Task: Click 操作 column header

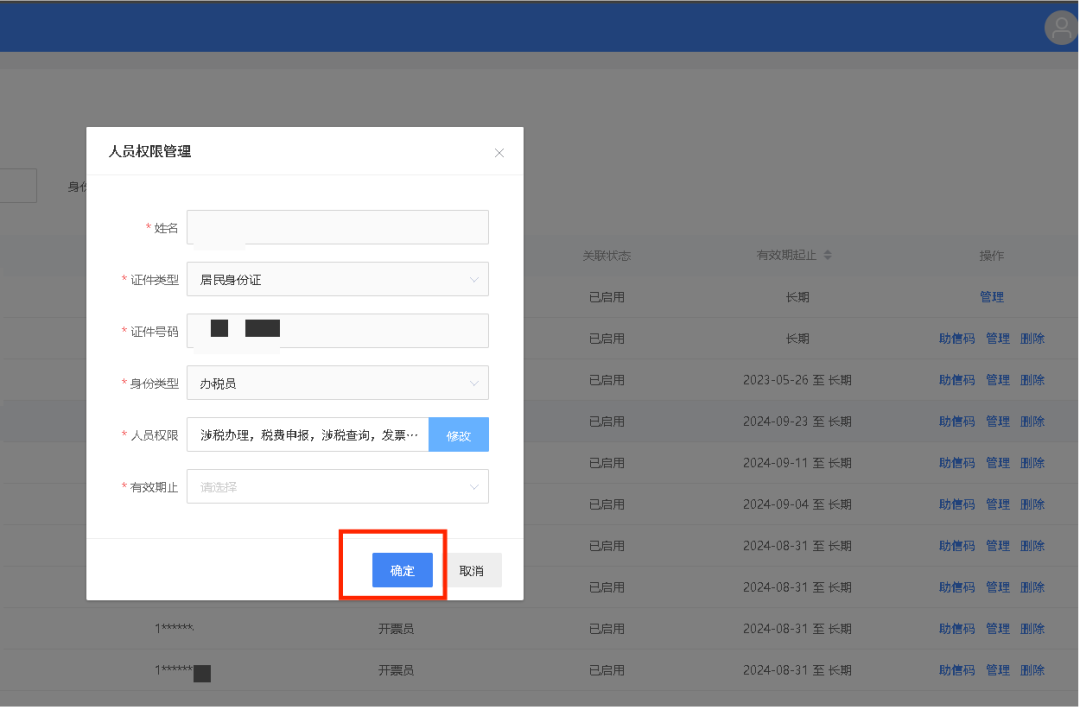Action: pos(992,256)
